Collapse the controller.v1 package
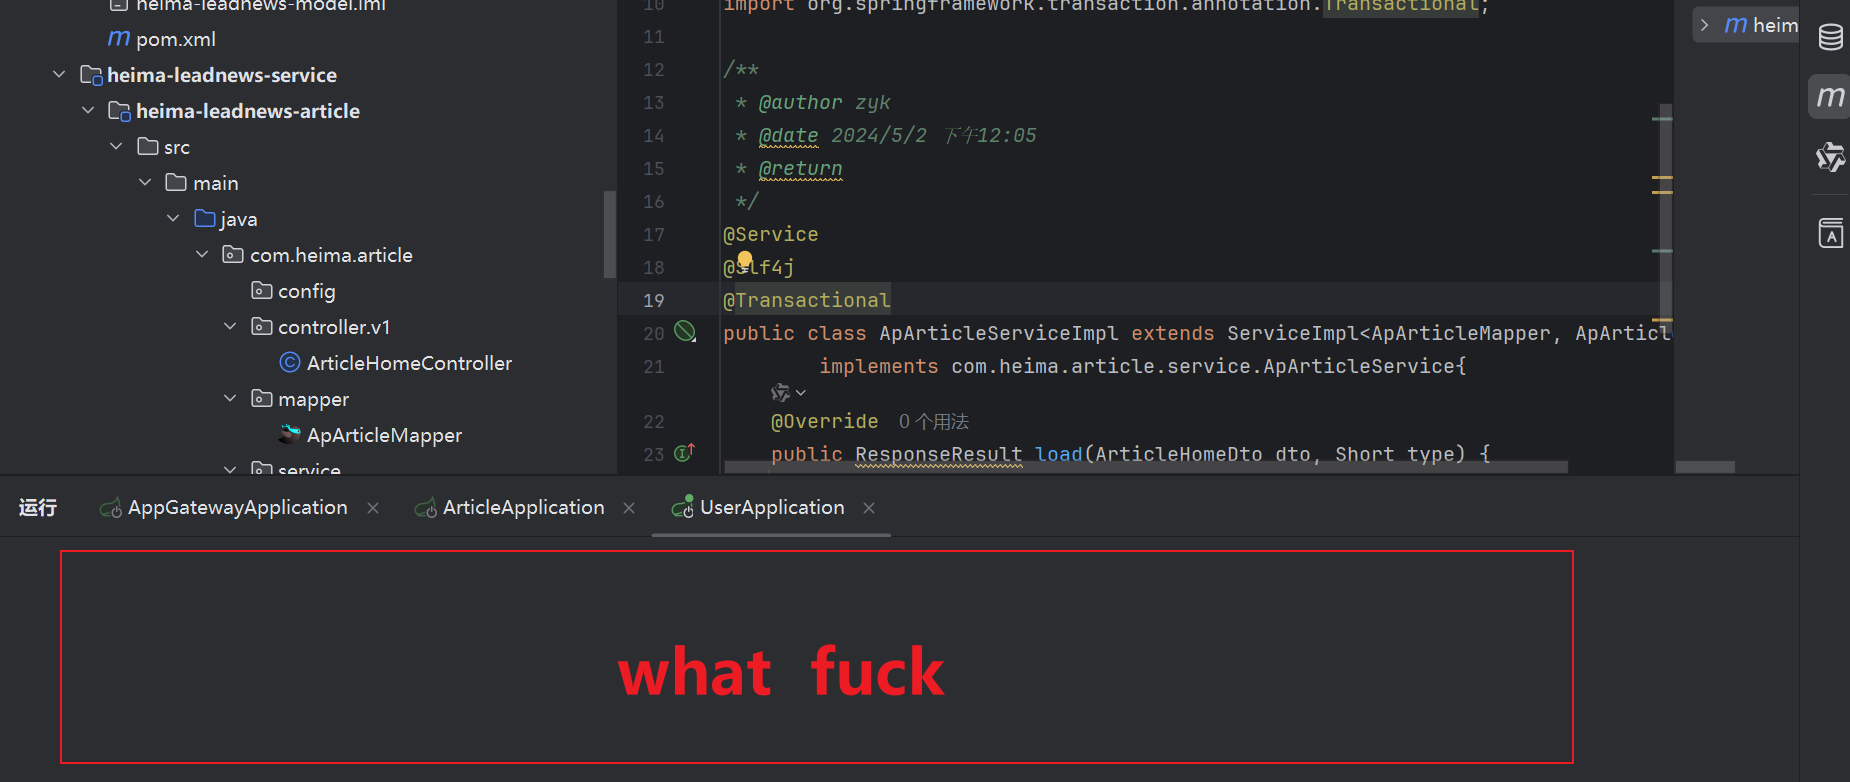This screenshot has width=1850, height=782. click(x=230, y=327)
